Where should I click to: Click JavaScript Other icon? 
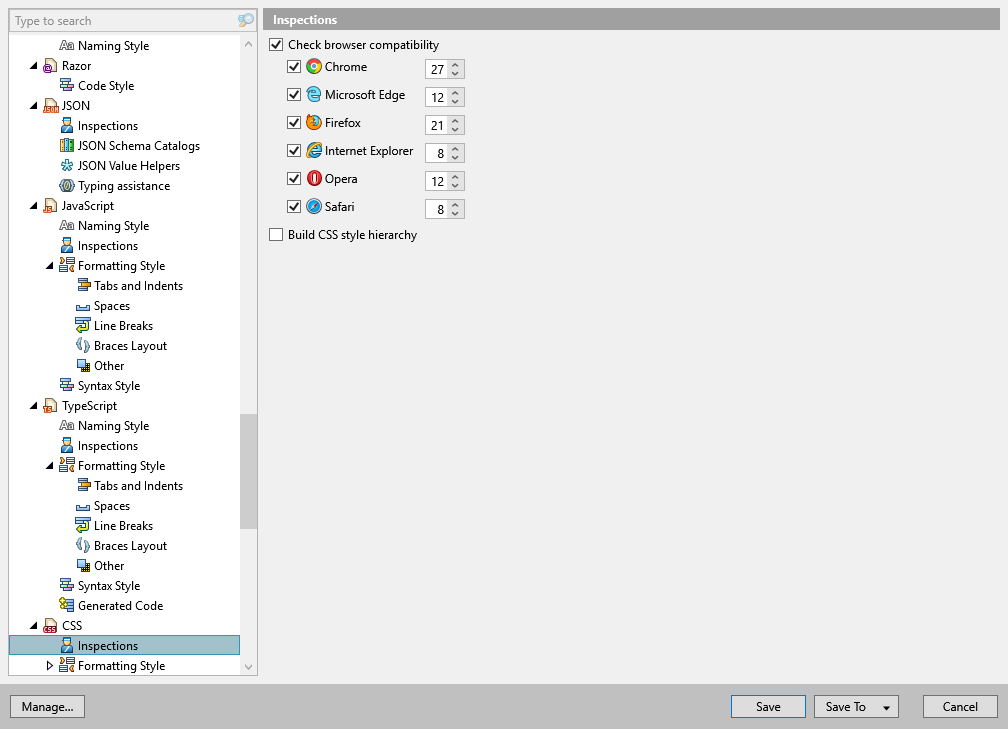[x=84, y=365]
